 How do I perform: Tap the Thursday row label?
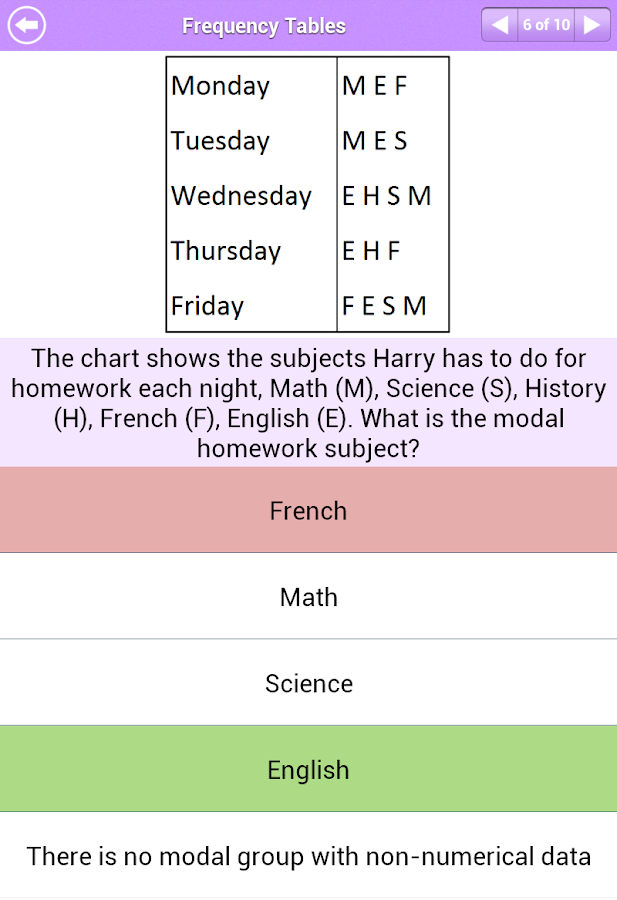point(226,251)
